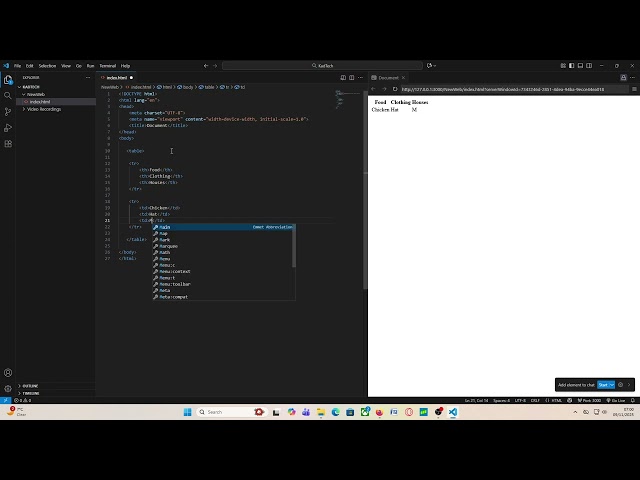Open the dropdown arrow next to Start
This screenshot has height=480, width=640.
(x=612, y=384)
